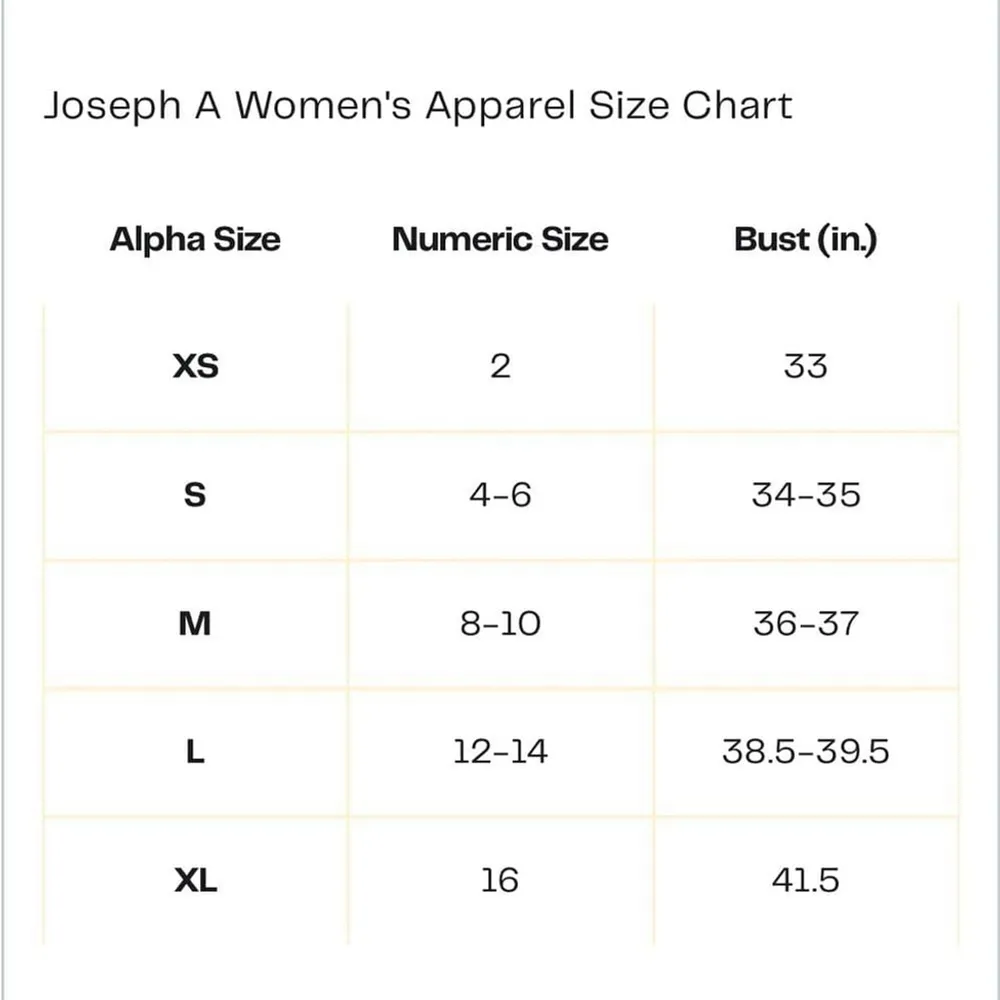Select numeric size 2 cell
The height and width of the screenshot is (1000, 1000).
coord(500,366)
